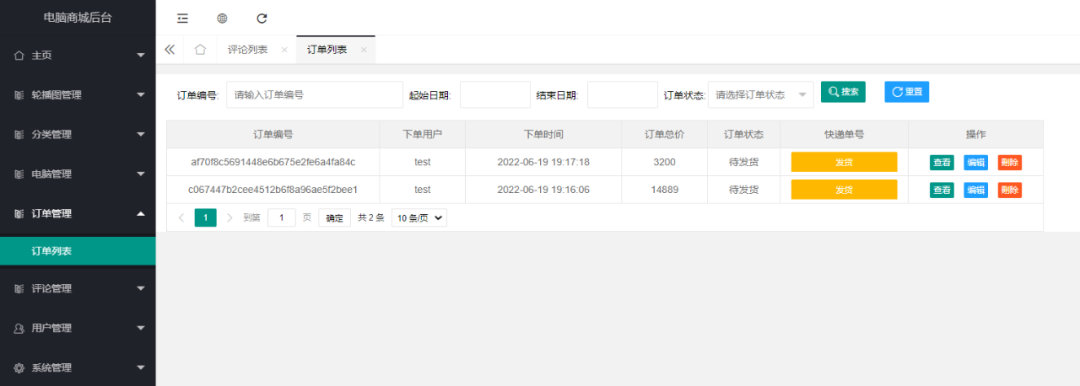Collapse the sidebar with the menu fold icon

tap(183, 19)
